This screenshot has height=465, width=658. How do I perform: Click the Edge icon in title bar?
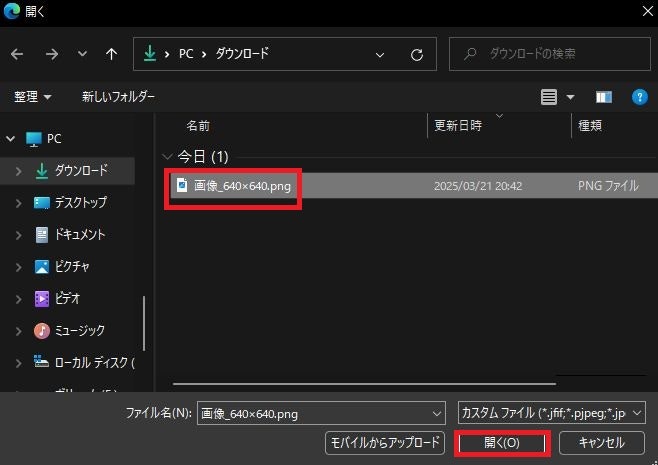[11, 11]
